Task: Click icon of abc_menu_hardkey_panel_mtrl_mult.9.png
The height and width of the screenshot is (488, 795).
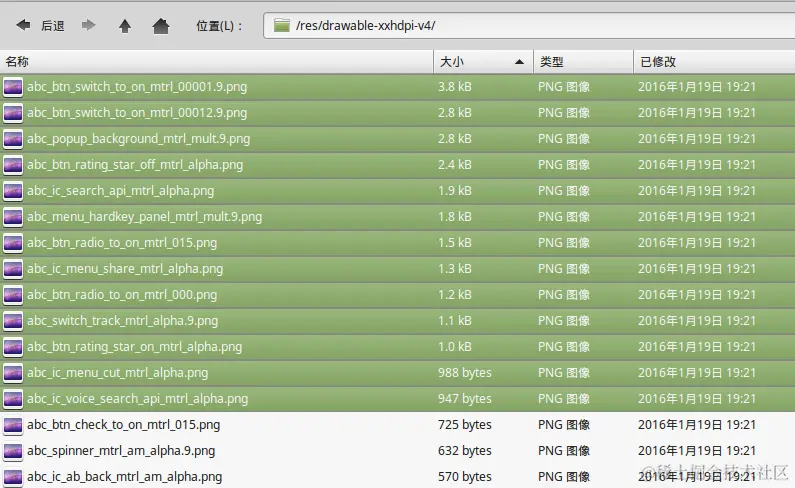Action: (13, 217)
